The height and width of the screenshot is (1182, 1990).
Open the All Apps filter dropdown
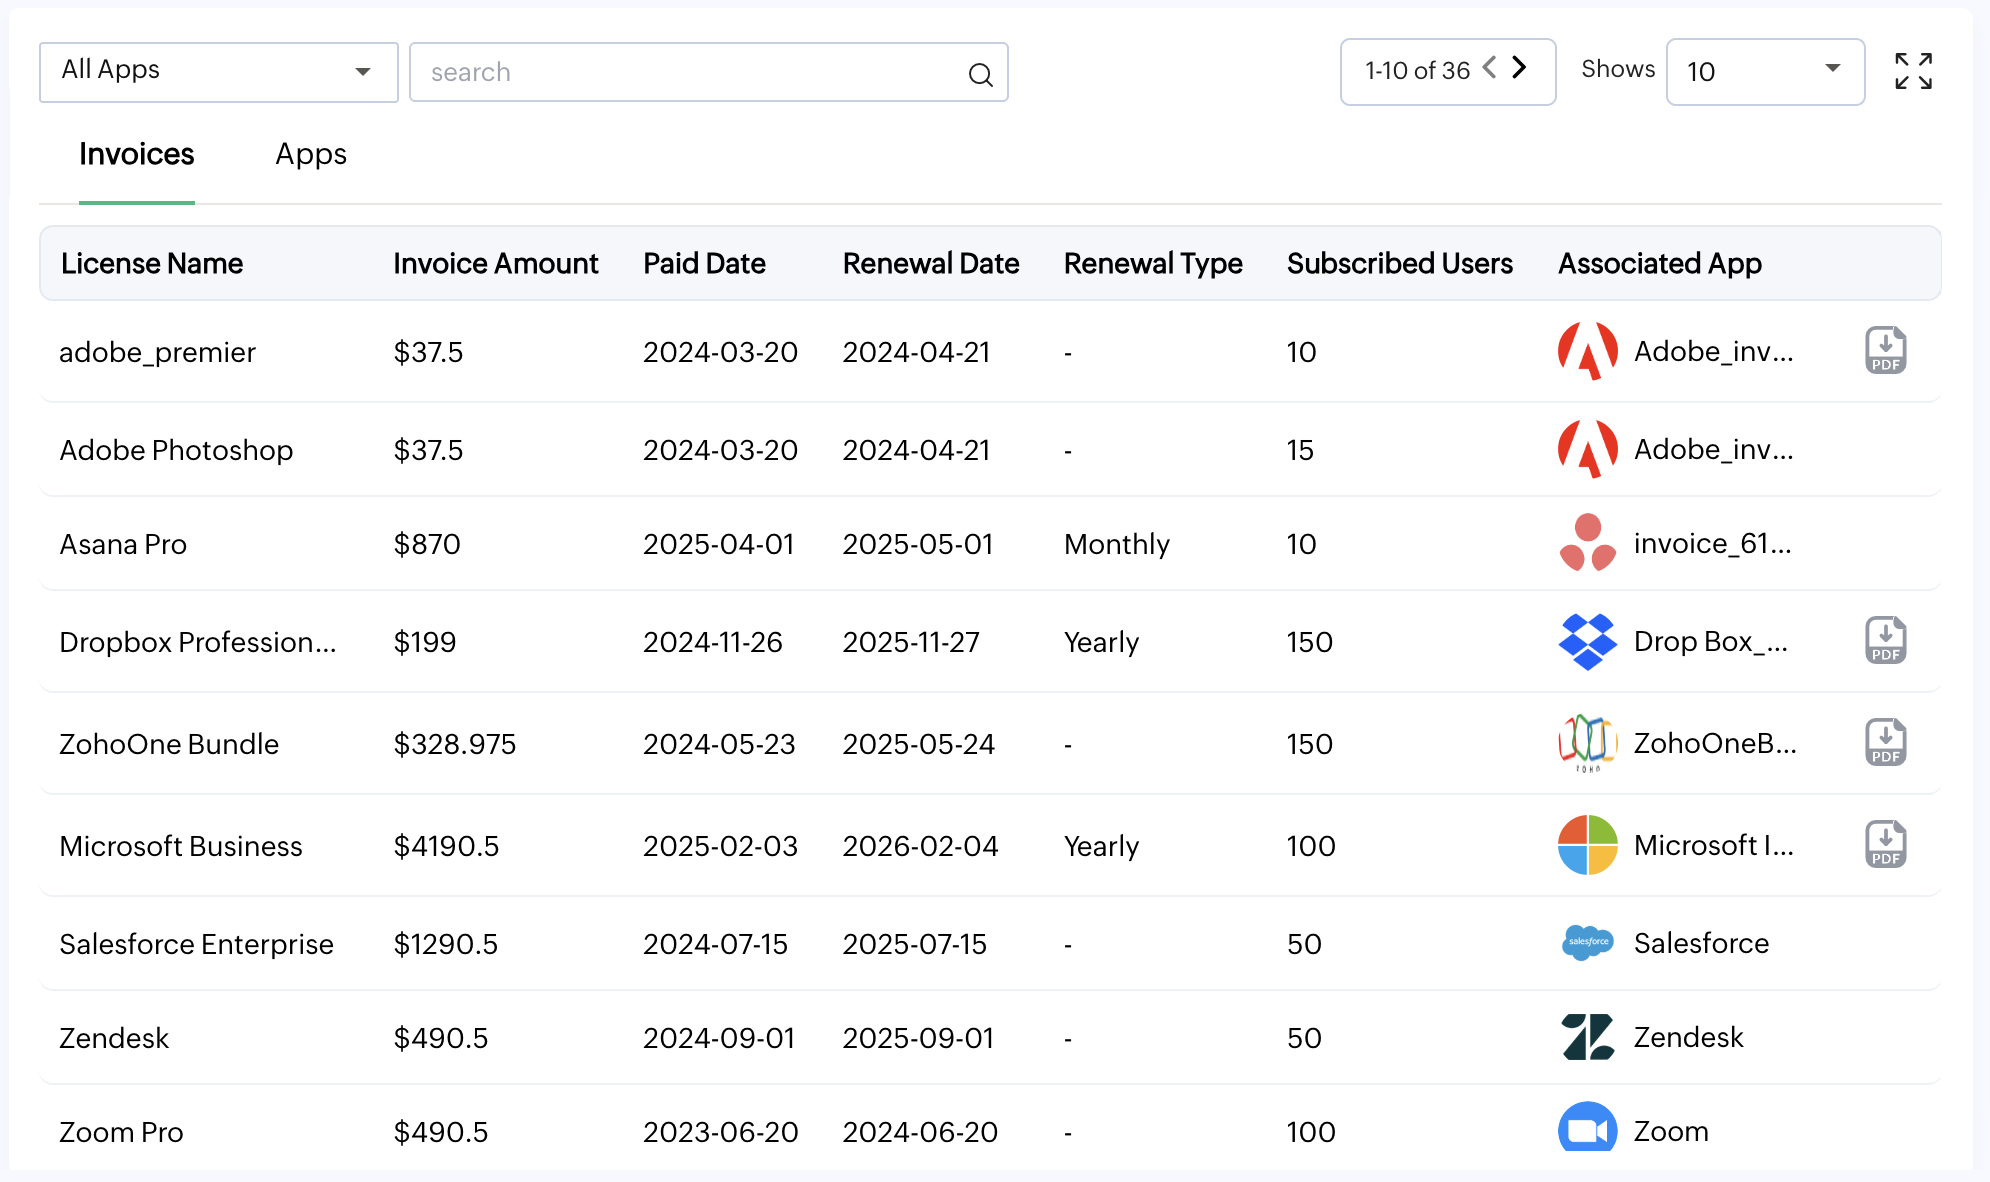217,71
